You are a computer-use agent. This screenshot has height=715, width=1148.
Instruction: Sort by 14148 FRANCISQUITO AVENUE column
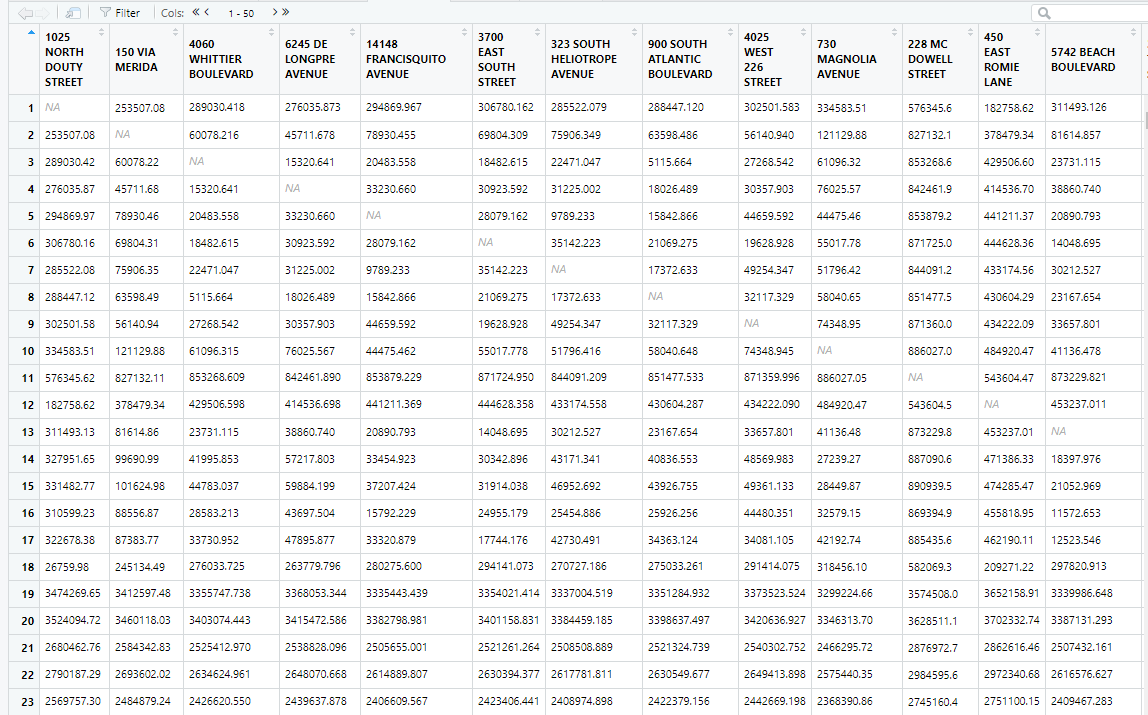click(464, 33)
